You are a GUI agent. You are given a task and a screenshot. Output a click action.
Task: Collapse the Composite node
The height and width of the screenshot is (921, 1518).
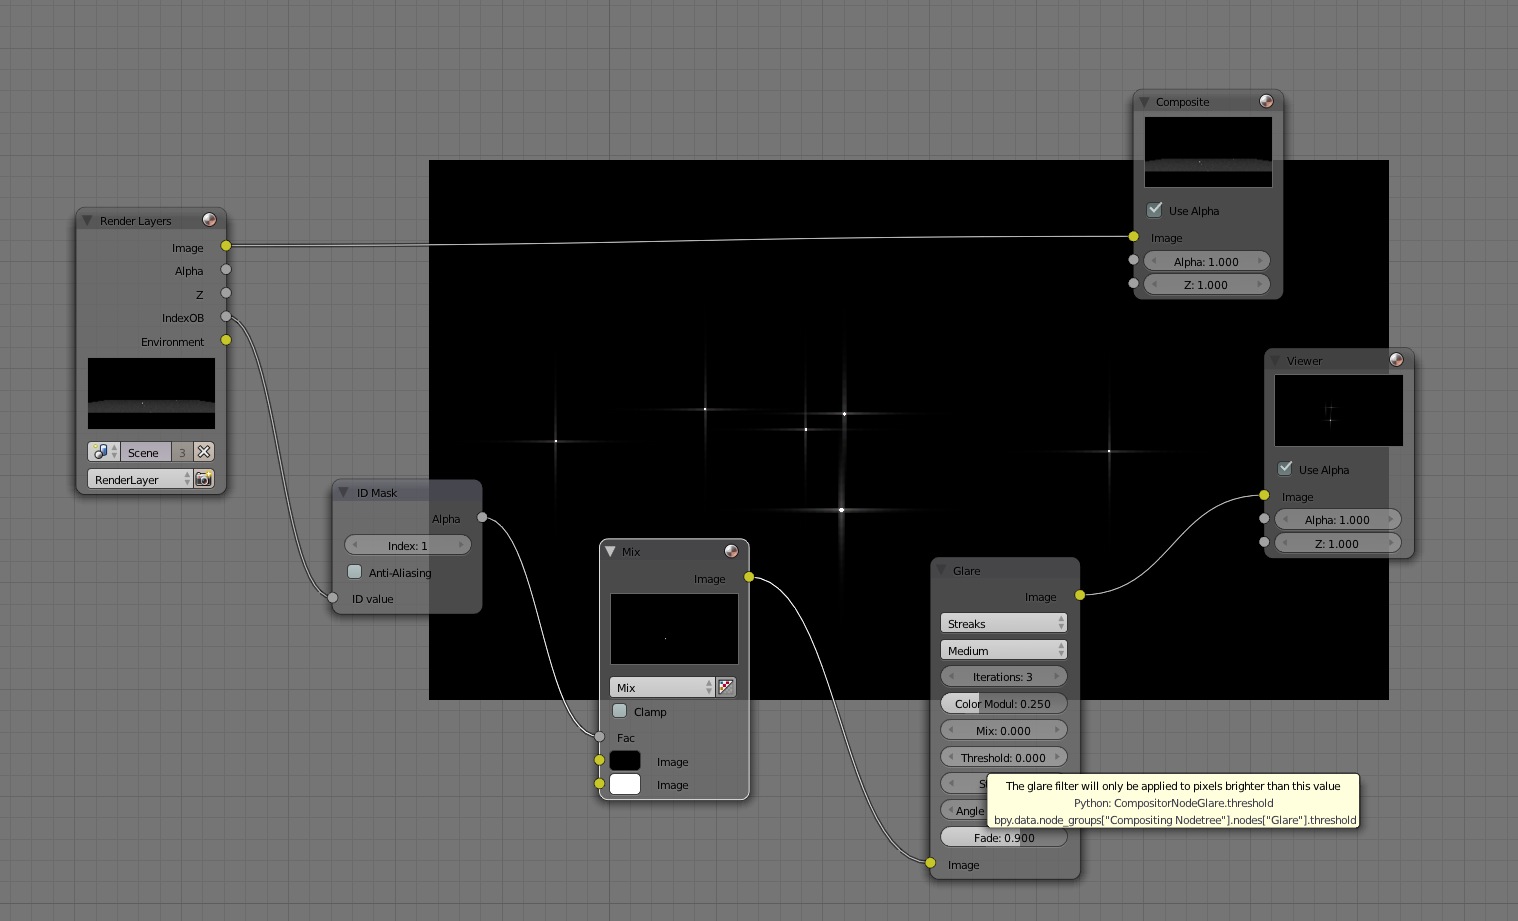coord(1144,101)
